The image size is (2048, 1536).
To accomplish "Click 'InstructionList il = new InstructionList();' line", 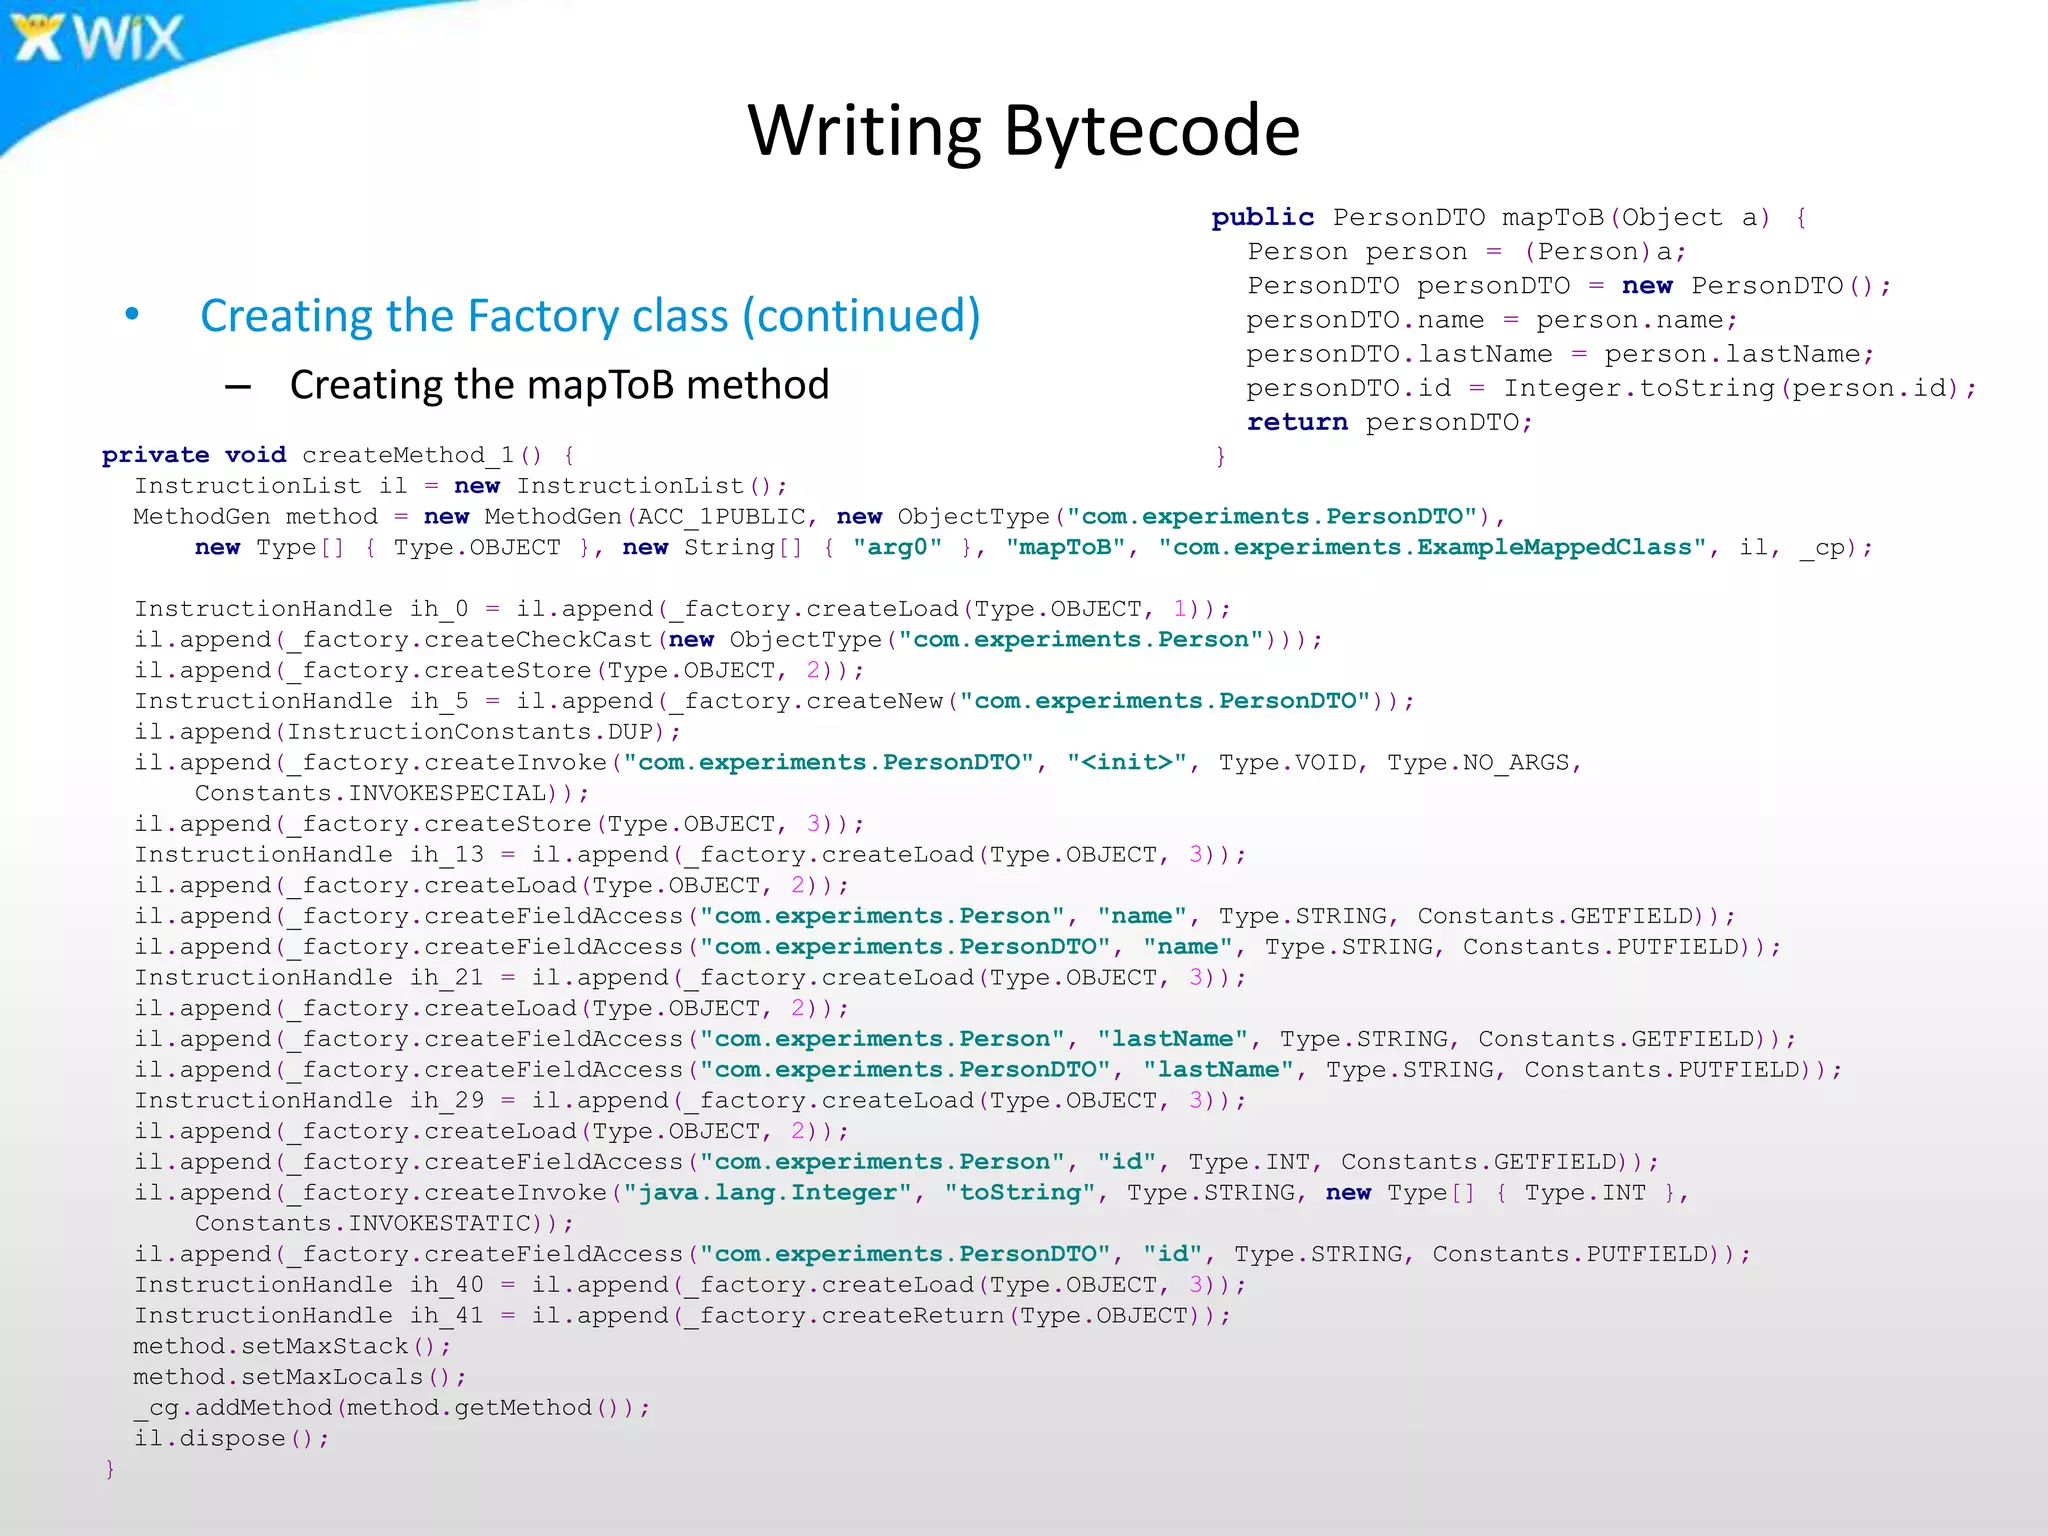I will 460,486.
